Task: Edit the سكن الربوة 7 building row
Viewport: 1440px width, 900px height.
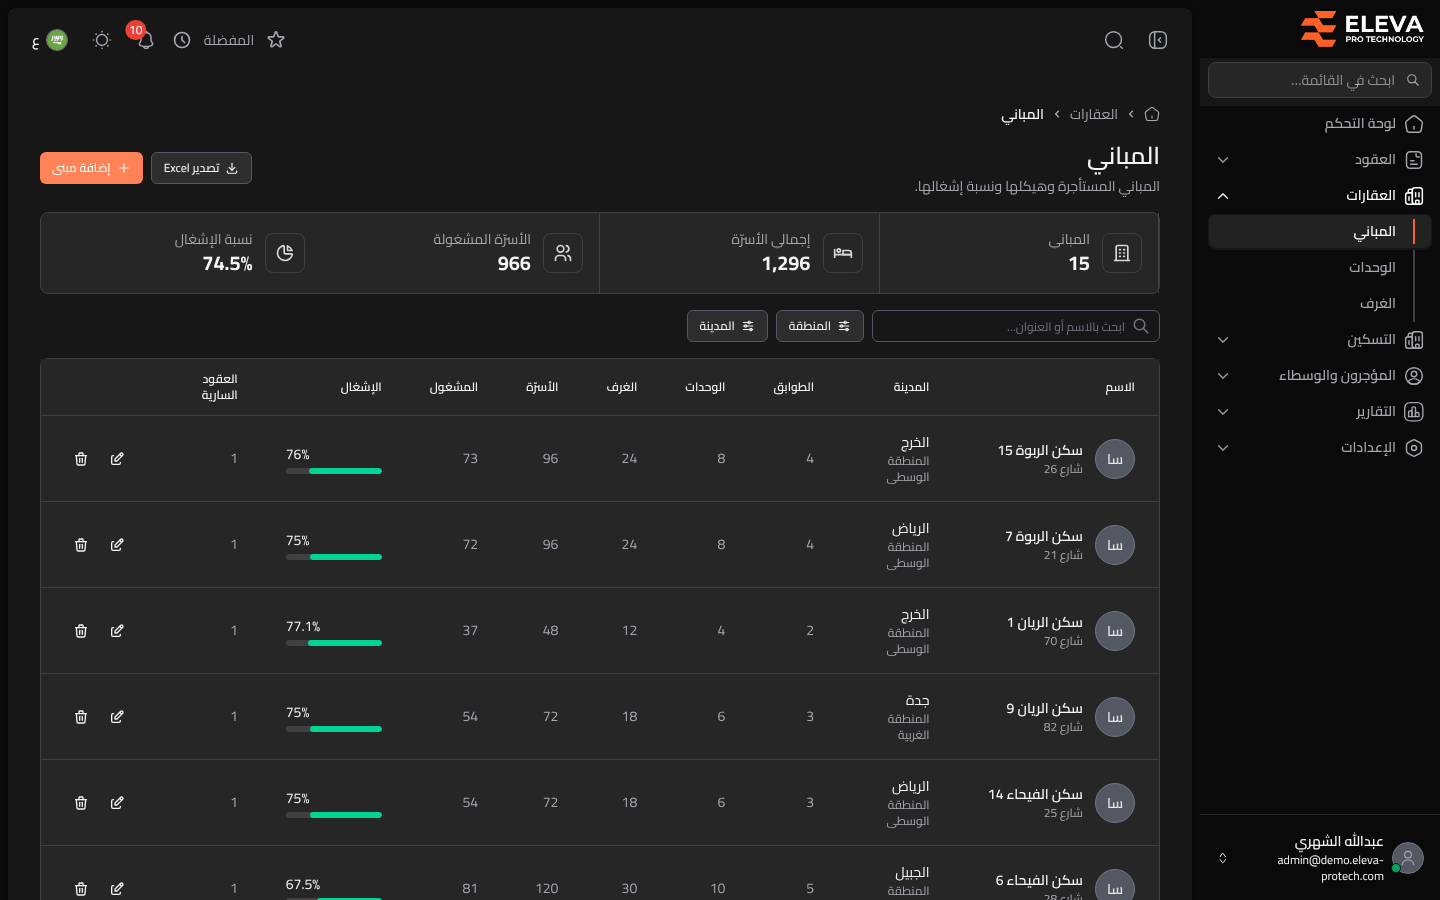Action: (x=117, y=545)
